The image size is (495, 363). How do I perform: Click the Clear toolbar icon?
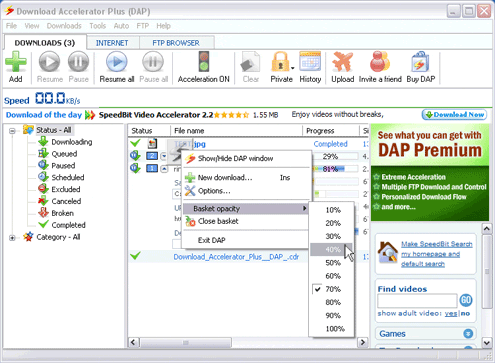251,62
